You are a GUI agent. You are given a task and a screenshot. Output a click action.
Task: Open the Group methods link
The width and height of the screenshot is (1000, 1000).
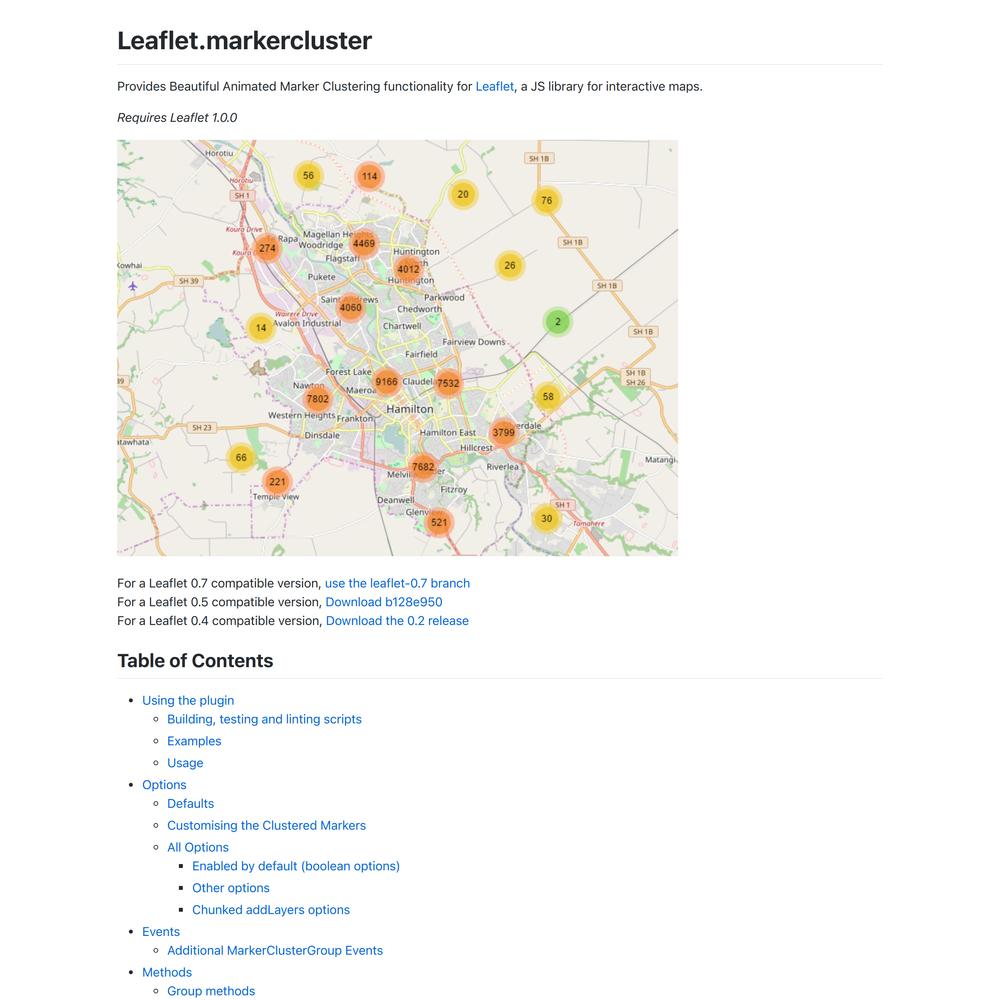[211, 991]
